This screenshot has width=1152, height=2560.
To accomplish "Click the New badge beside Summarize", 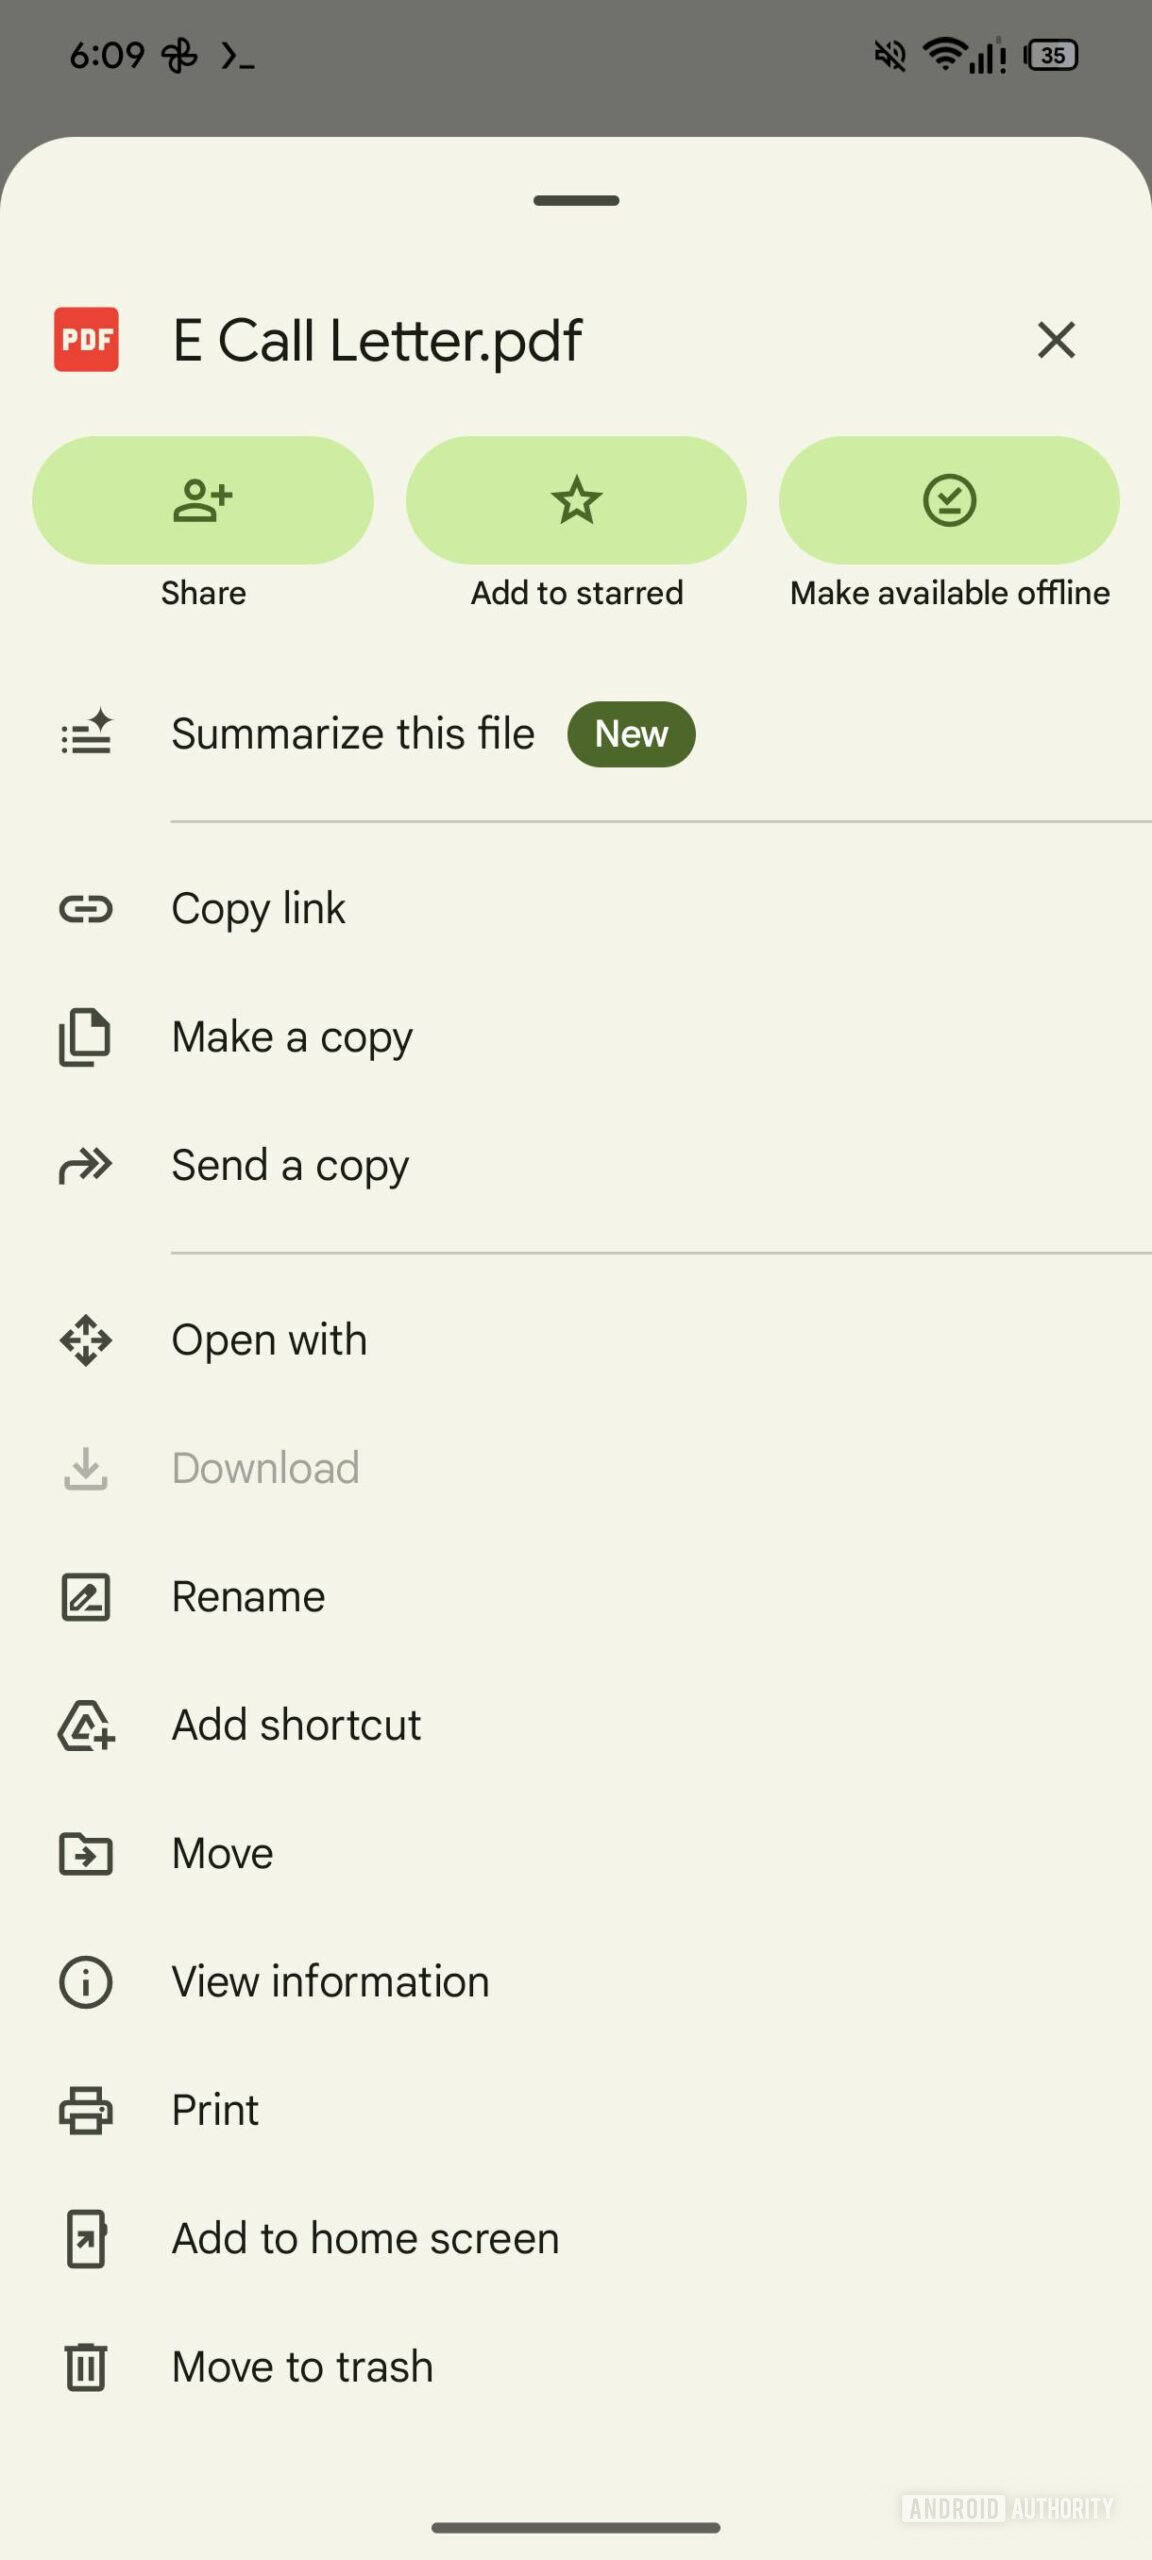I will coord(631,734).
